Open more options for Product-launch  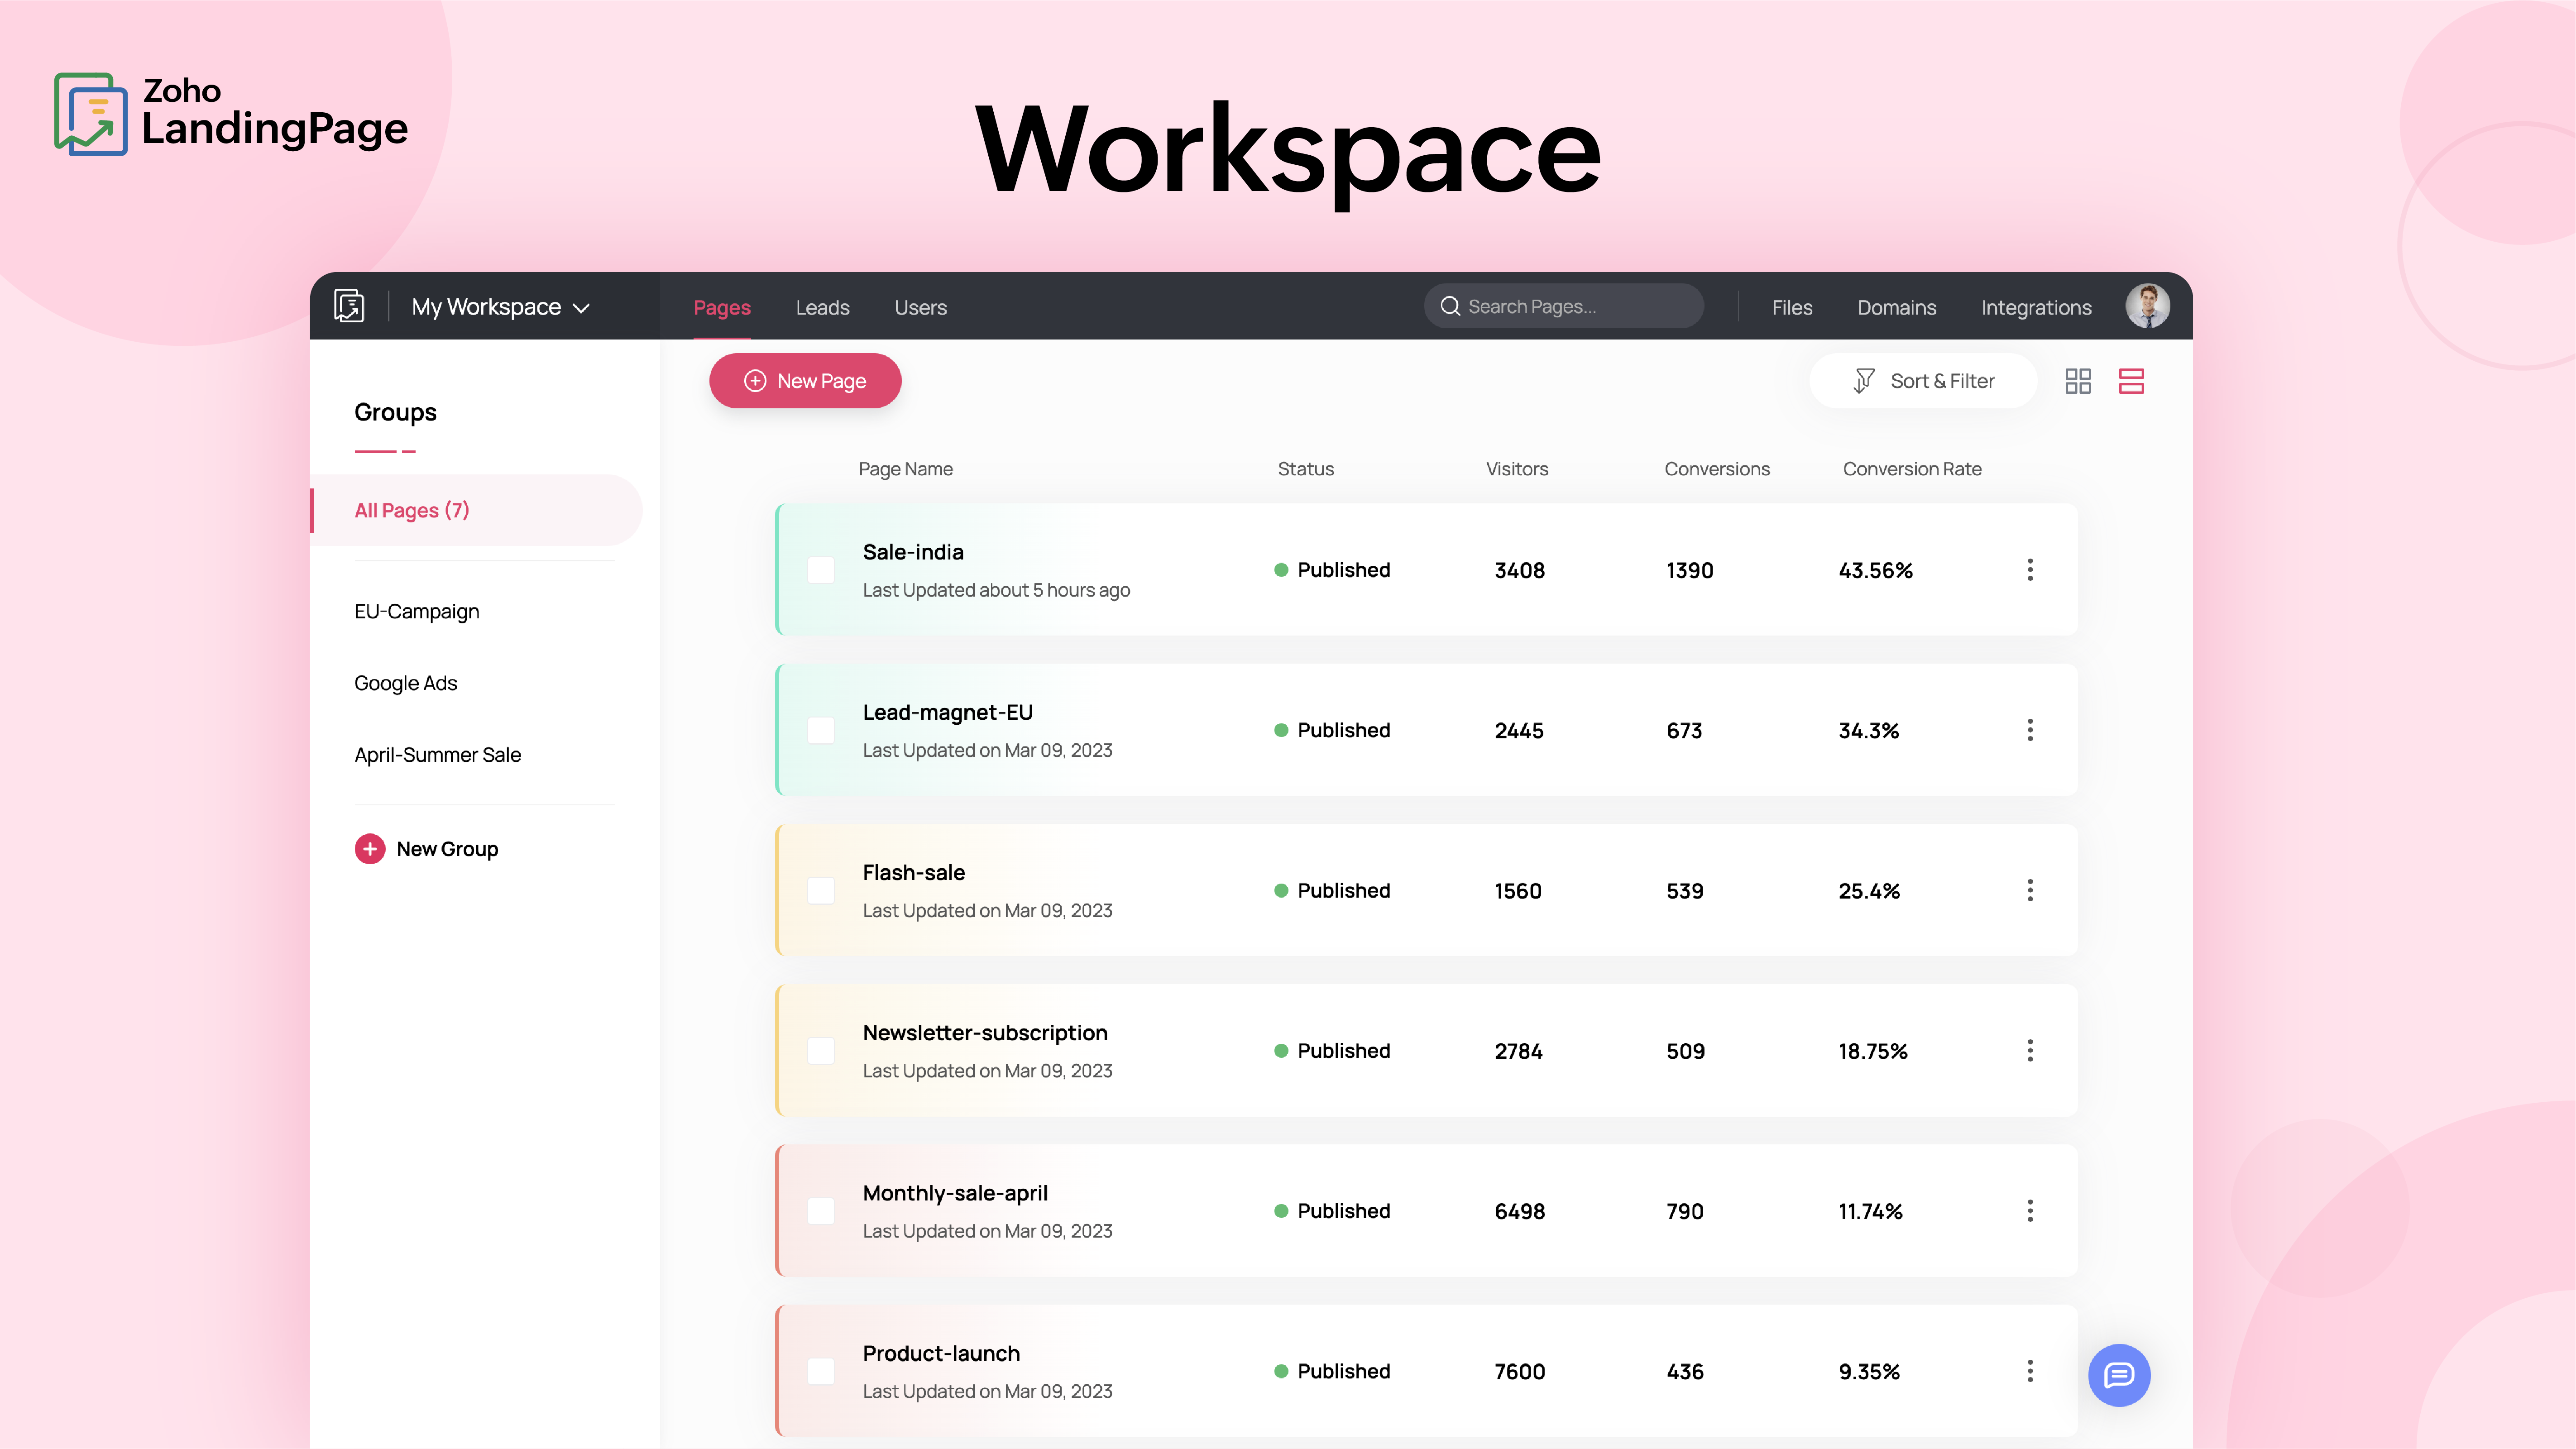[2030, 1371]
